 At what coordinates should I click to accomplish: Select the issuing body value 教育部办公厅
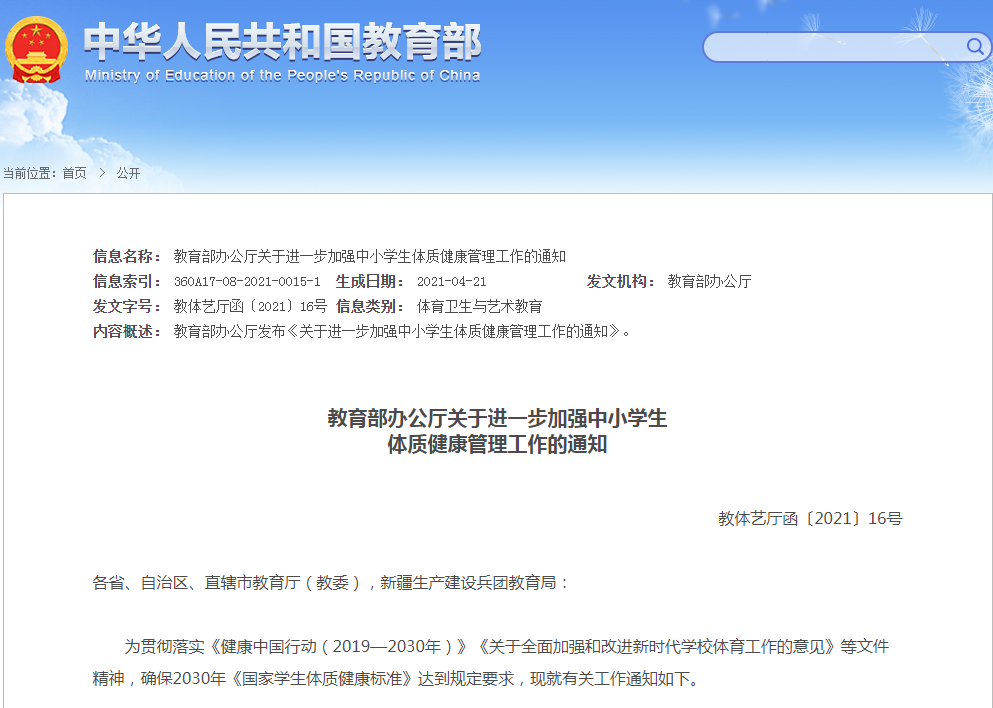click(709, 281)
